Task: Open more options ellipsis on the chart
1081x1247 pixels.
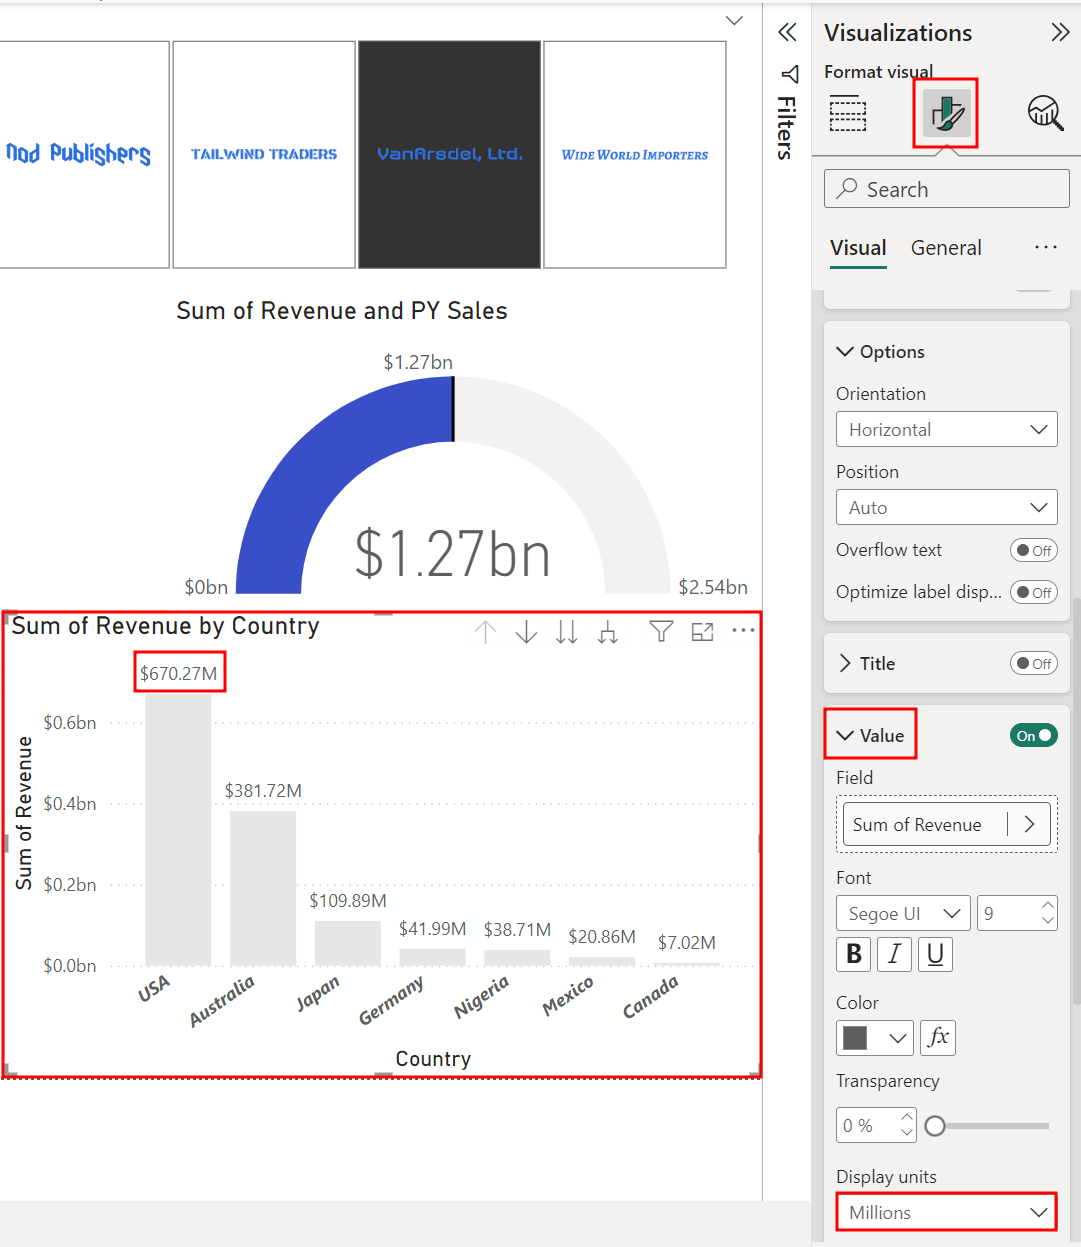Action: pos(742,632)
